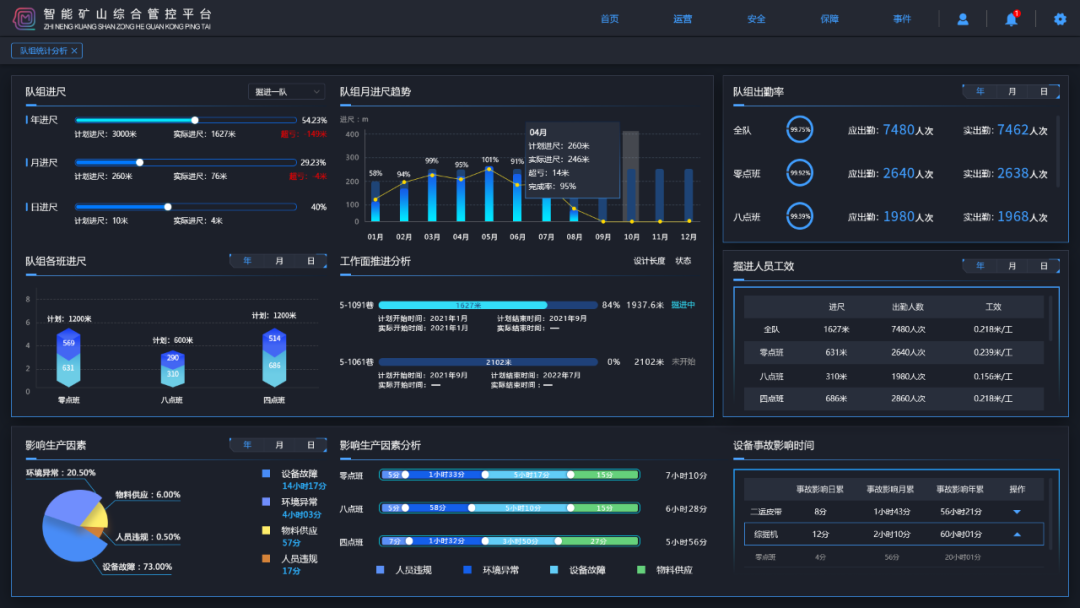Select the 设备故障 legend square in pie chart
The height and width of the screenshot is (608, 1080).
(266, 474)
